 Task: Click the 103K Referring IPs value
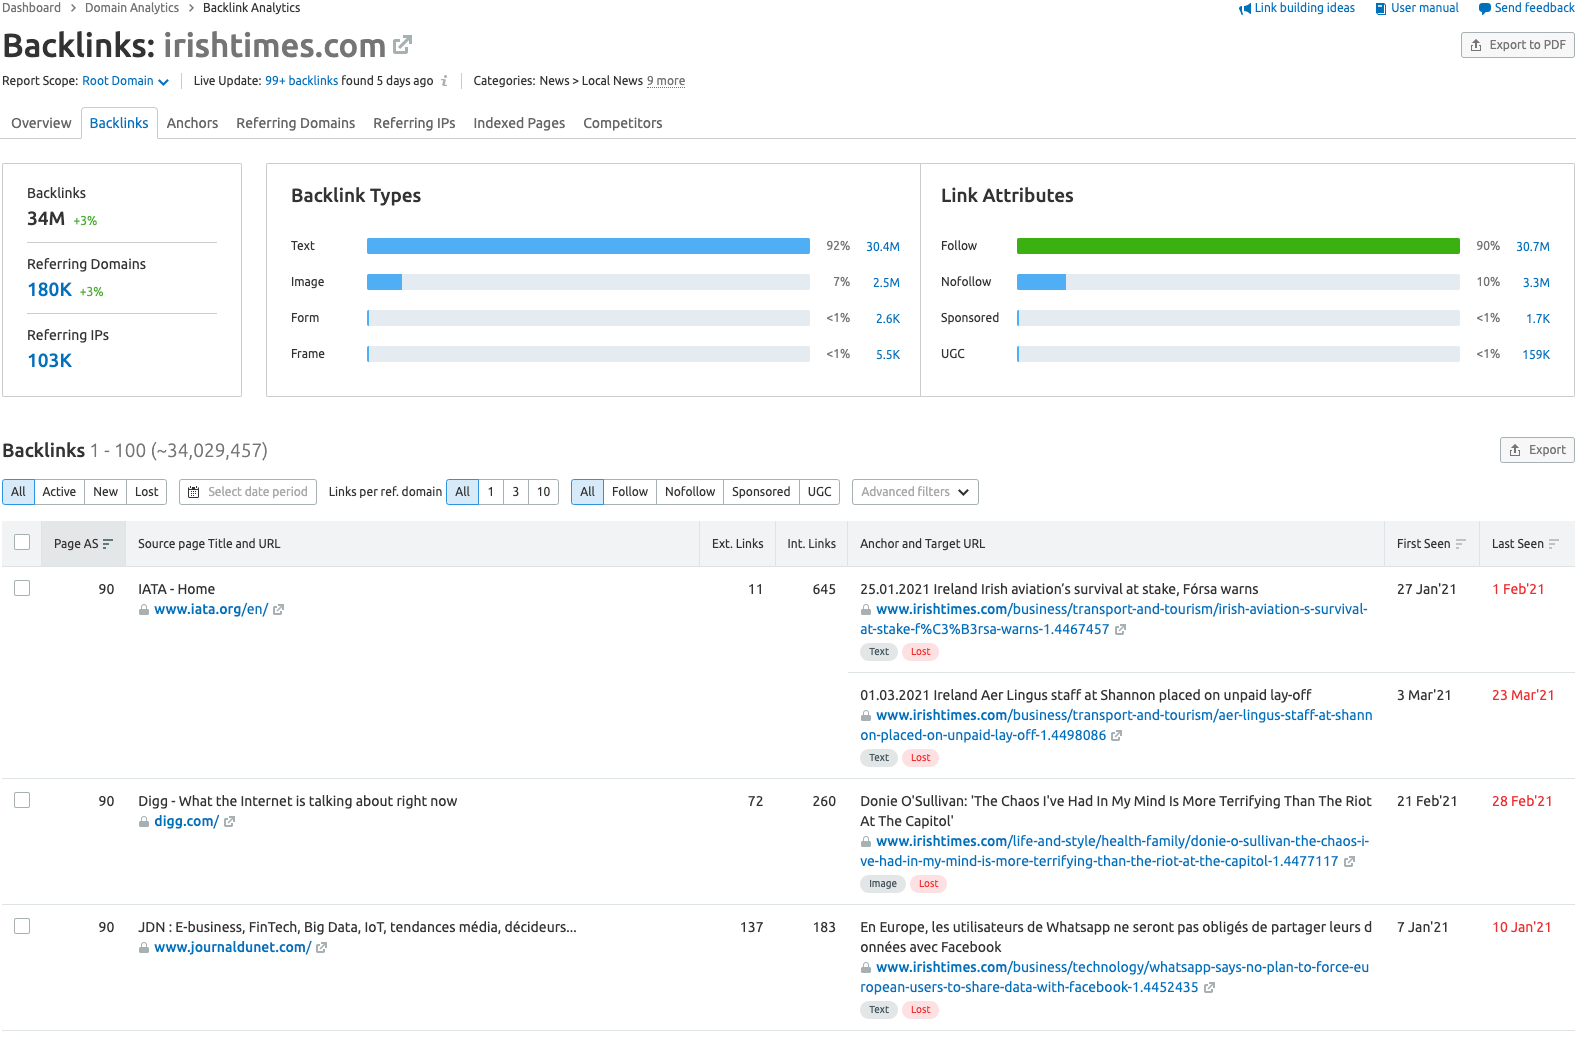point(50,361)
